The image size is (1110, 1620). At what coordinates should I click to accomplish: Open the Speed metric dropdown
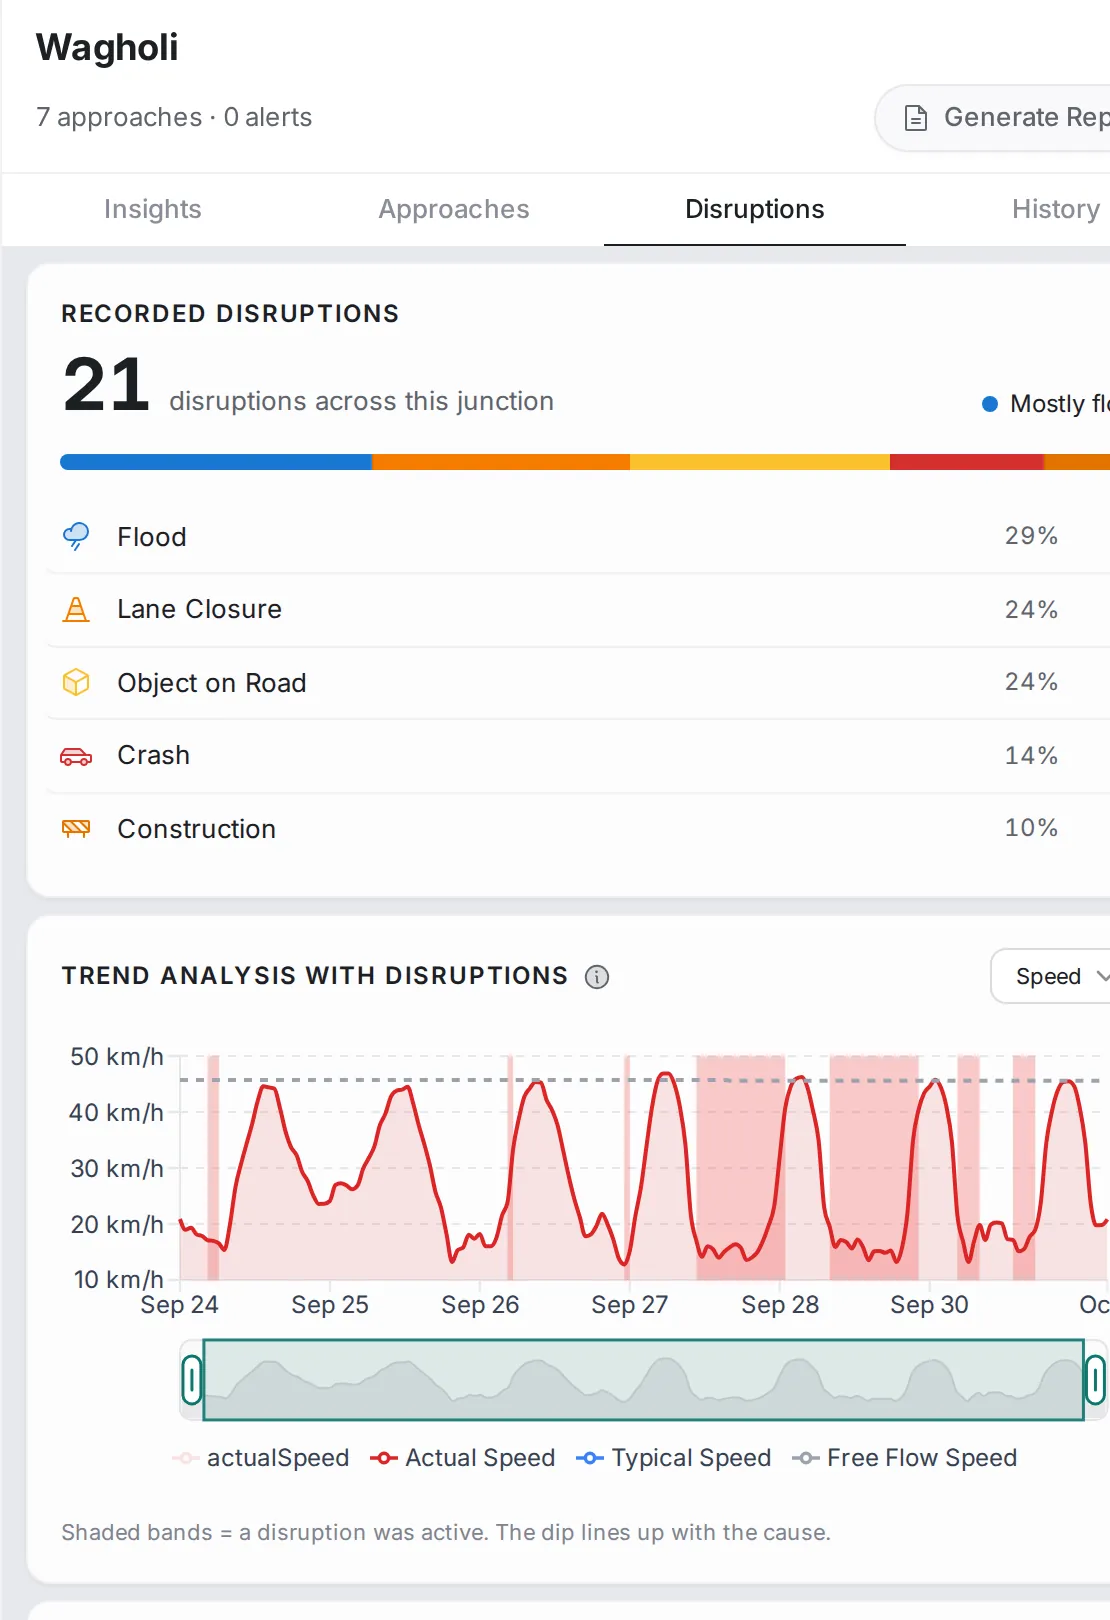click(1051, 976)
